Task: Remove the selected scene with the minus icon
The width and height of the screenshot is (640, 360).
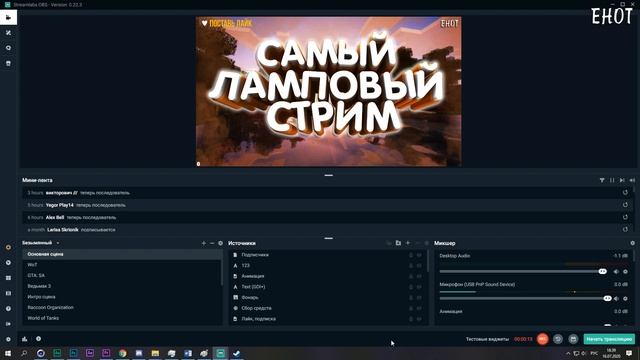Action: coord(212,243)
